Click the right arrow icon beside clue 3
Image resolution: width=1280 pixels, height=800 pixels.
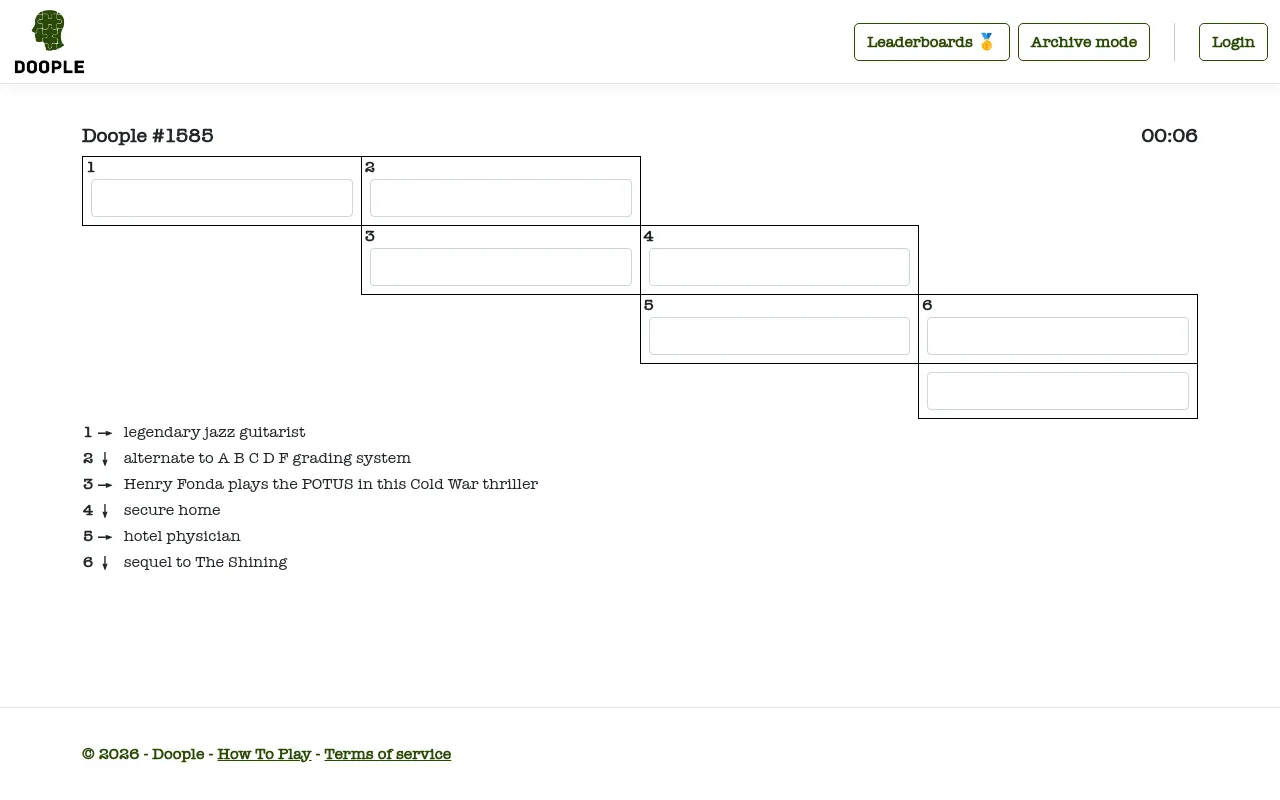(105, 485)
